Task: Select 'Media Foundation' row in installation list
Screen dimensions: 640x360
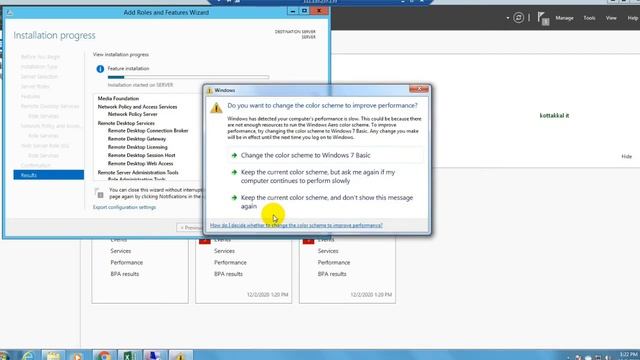Action: [x=118, y=98]
